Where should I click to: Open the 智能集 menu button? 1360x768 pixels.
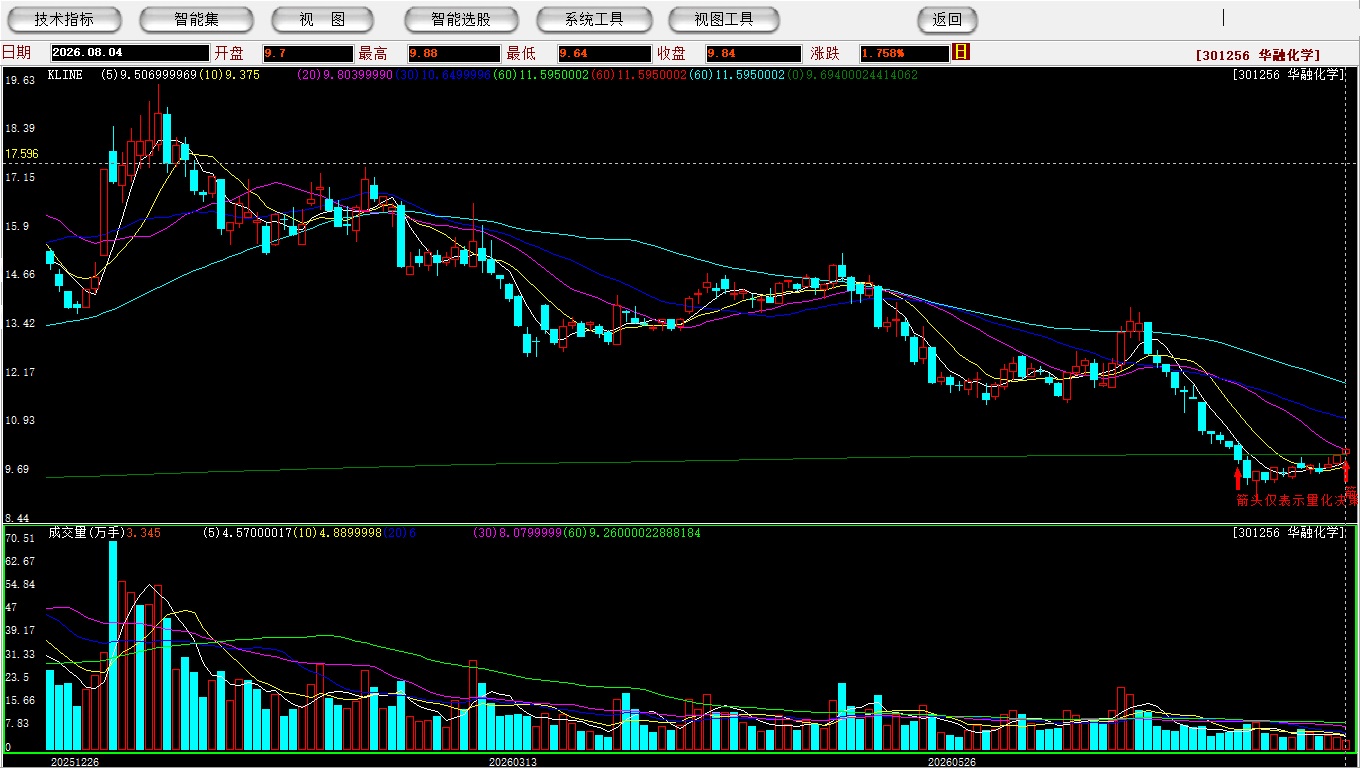point(196,19)
